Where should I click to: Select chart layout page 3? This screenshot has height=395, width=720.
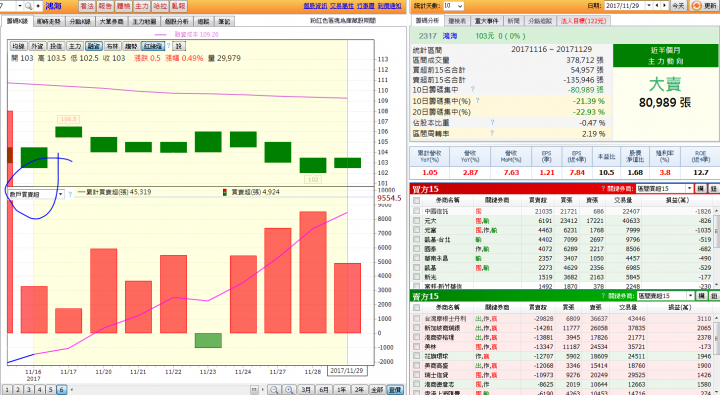(x=29, y=389)
